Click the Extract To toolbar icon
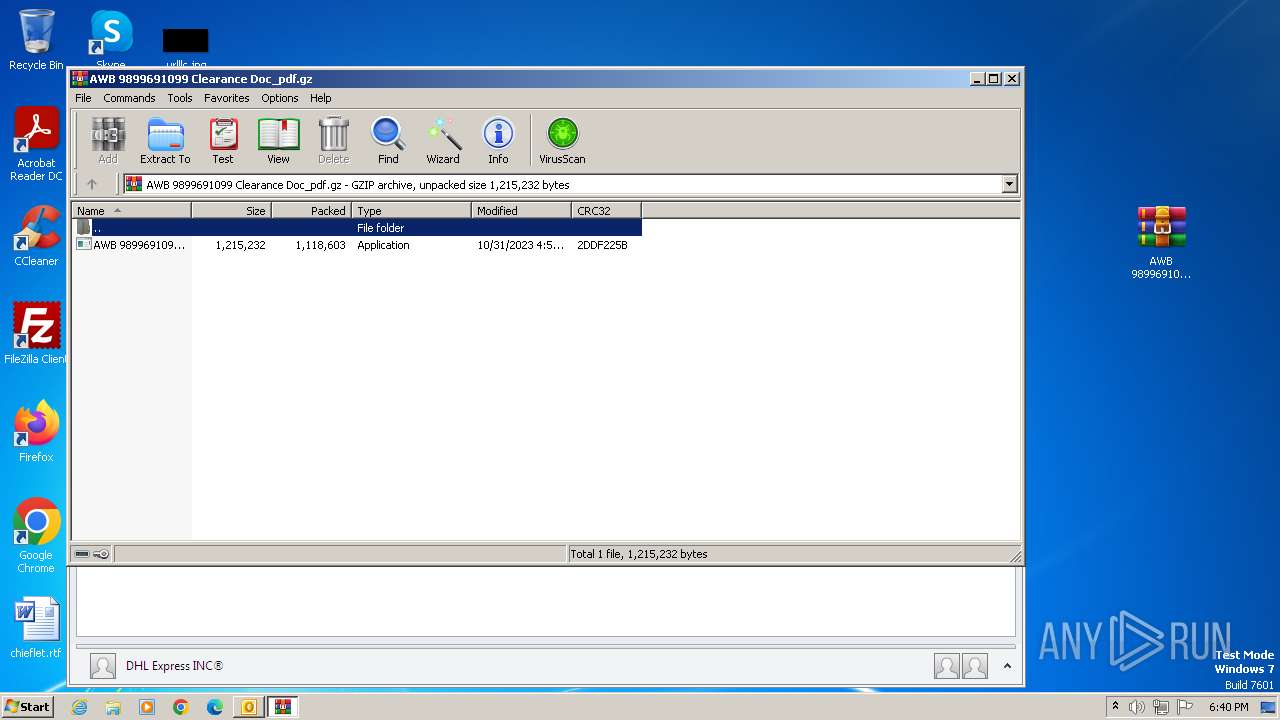The height and width of the screenshot is (720, 1280). pos(165,141)
